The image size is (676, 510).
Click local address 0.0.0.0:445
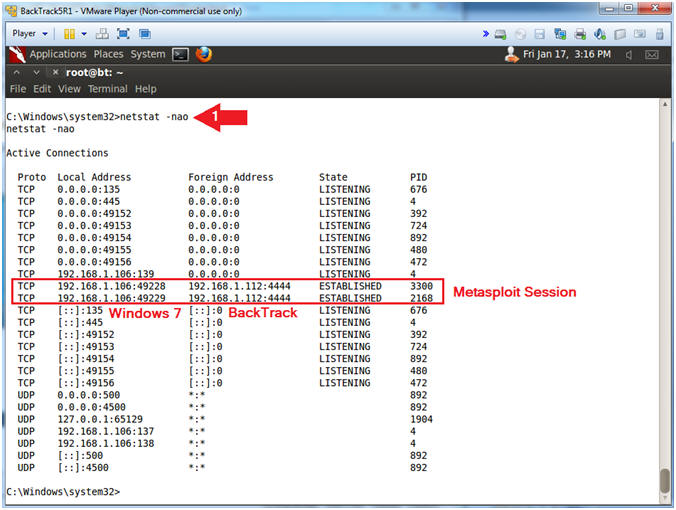point(88,201)
